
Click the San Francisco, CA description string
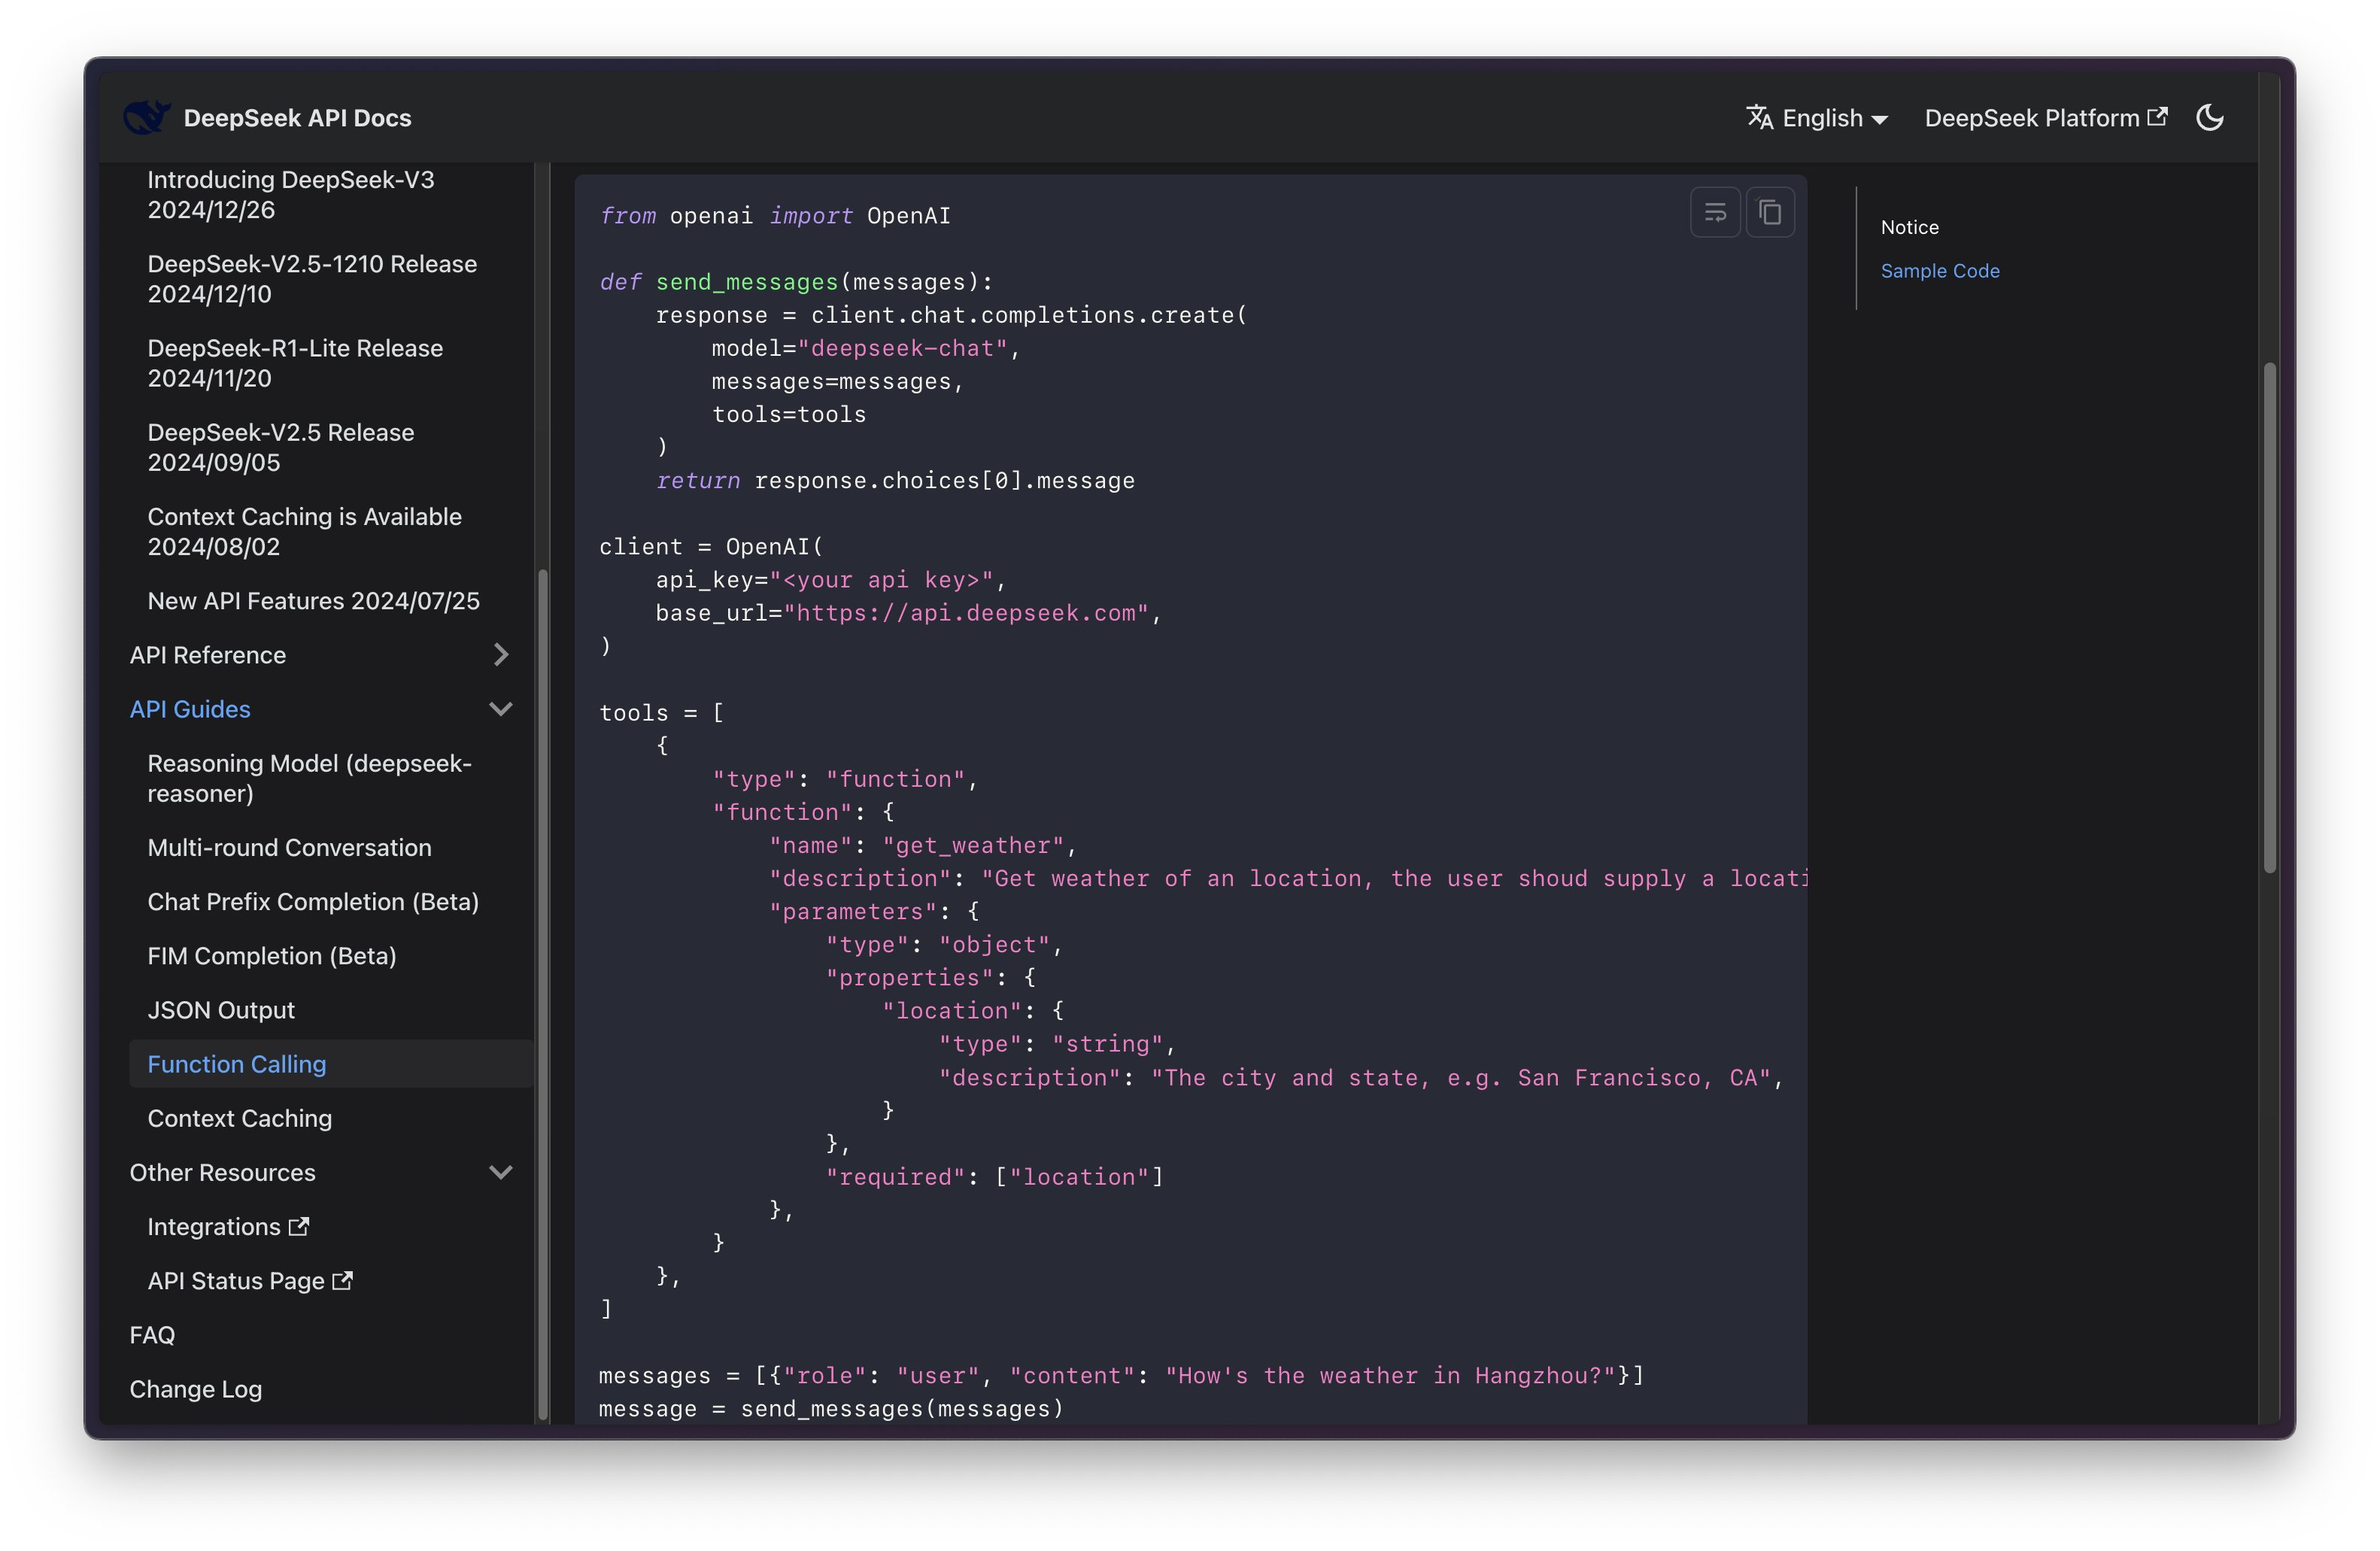[x=1460, y=1078]
